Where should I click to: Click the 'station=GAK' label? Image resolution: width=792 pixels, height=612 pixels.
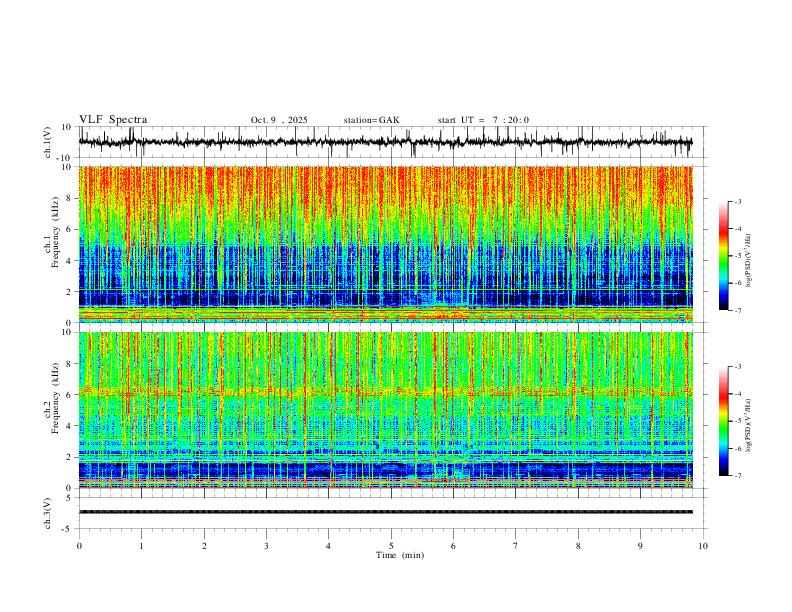(371, 120)
